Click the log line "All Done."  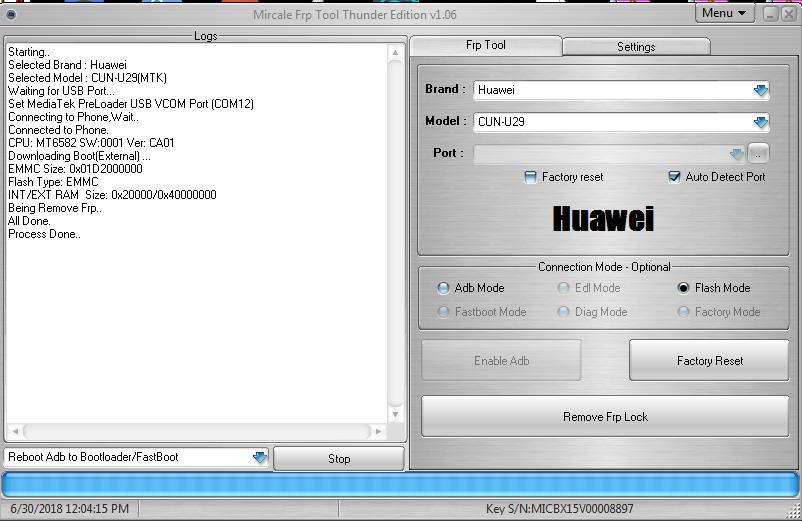[29, 221]
